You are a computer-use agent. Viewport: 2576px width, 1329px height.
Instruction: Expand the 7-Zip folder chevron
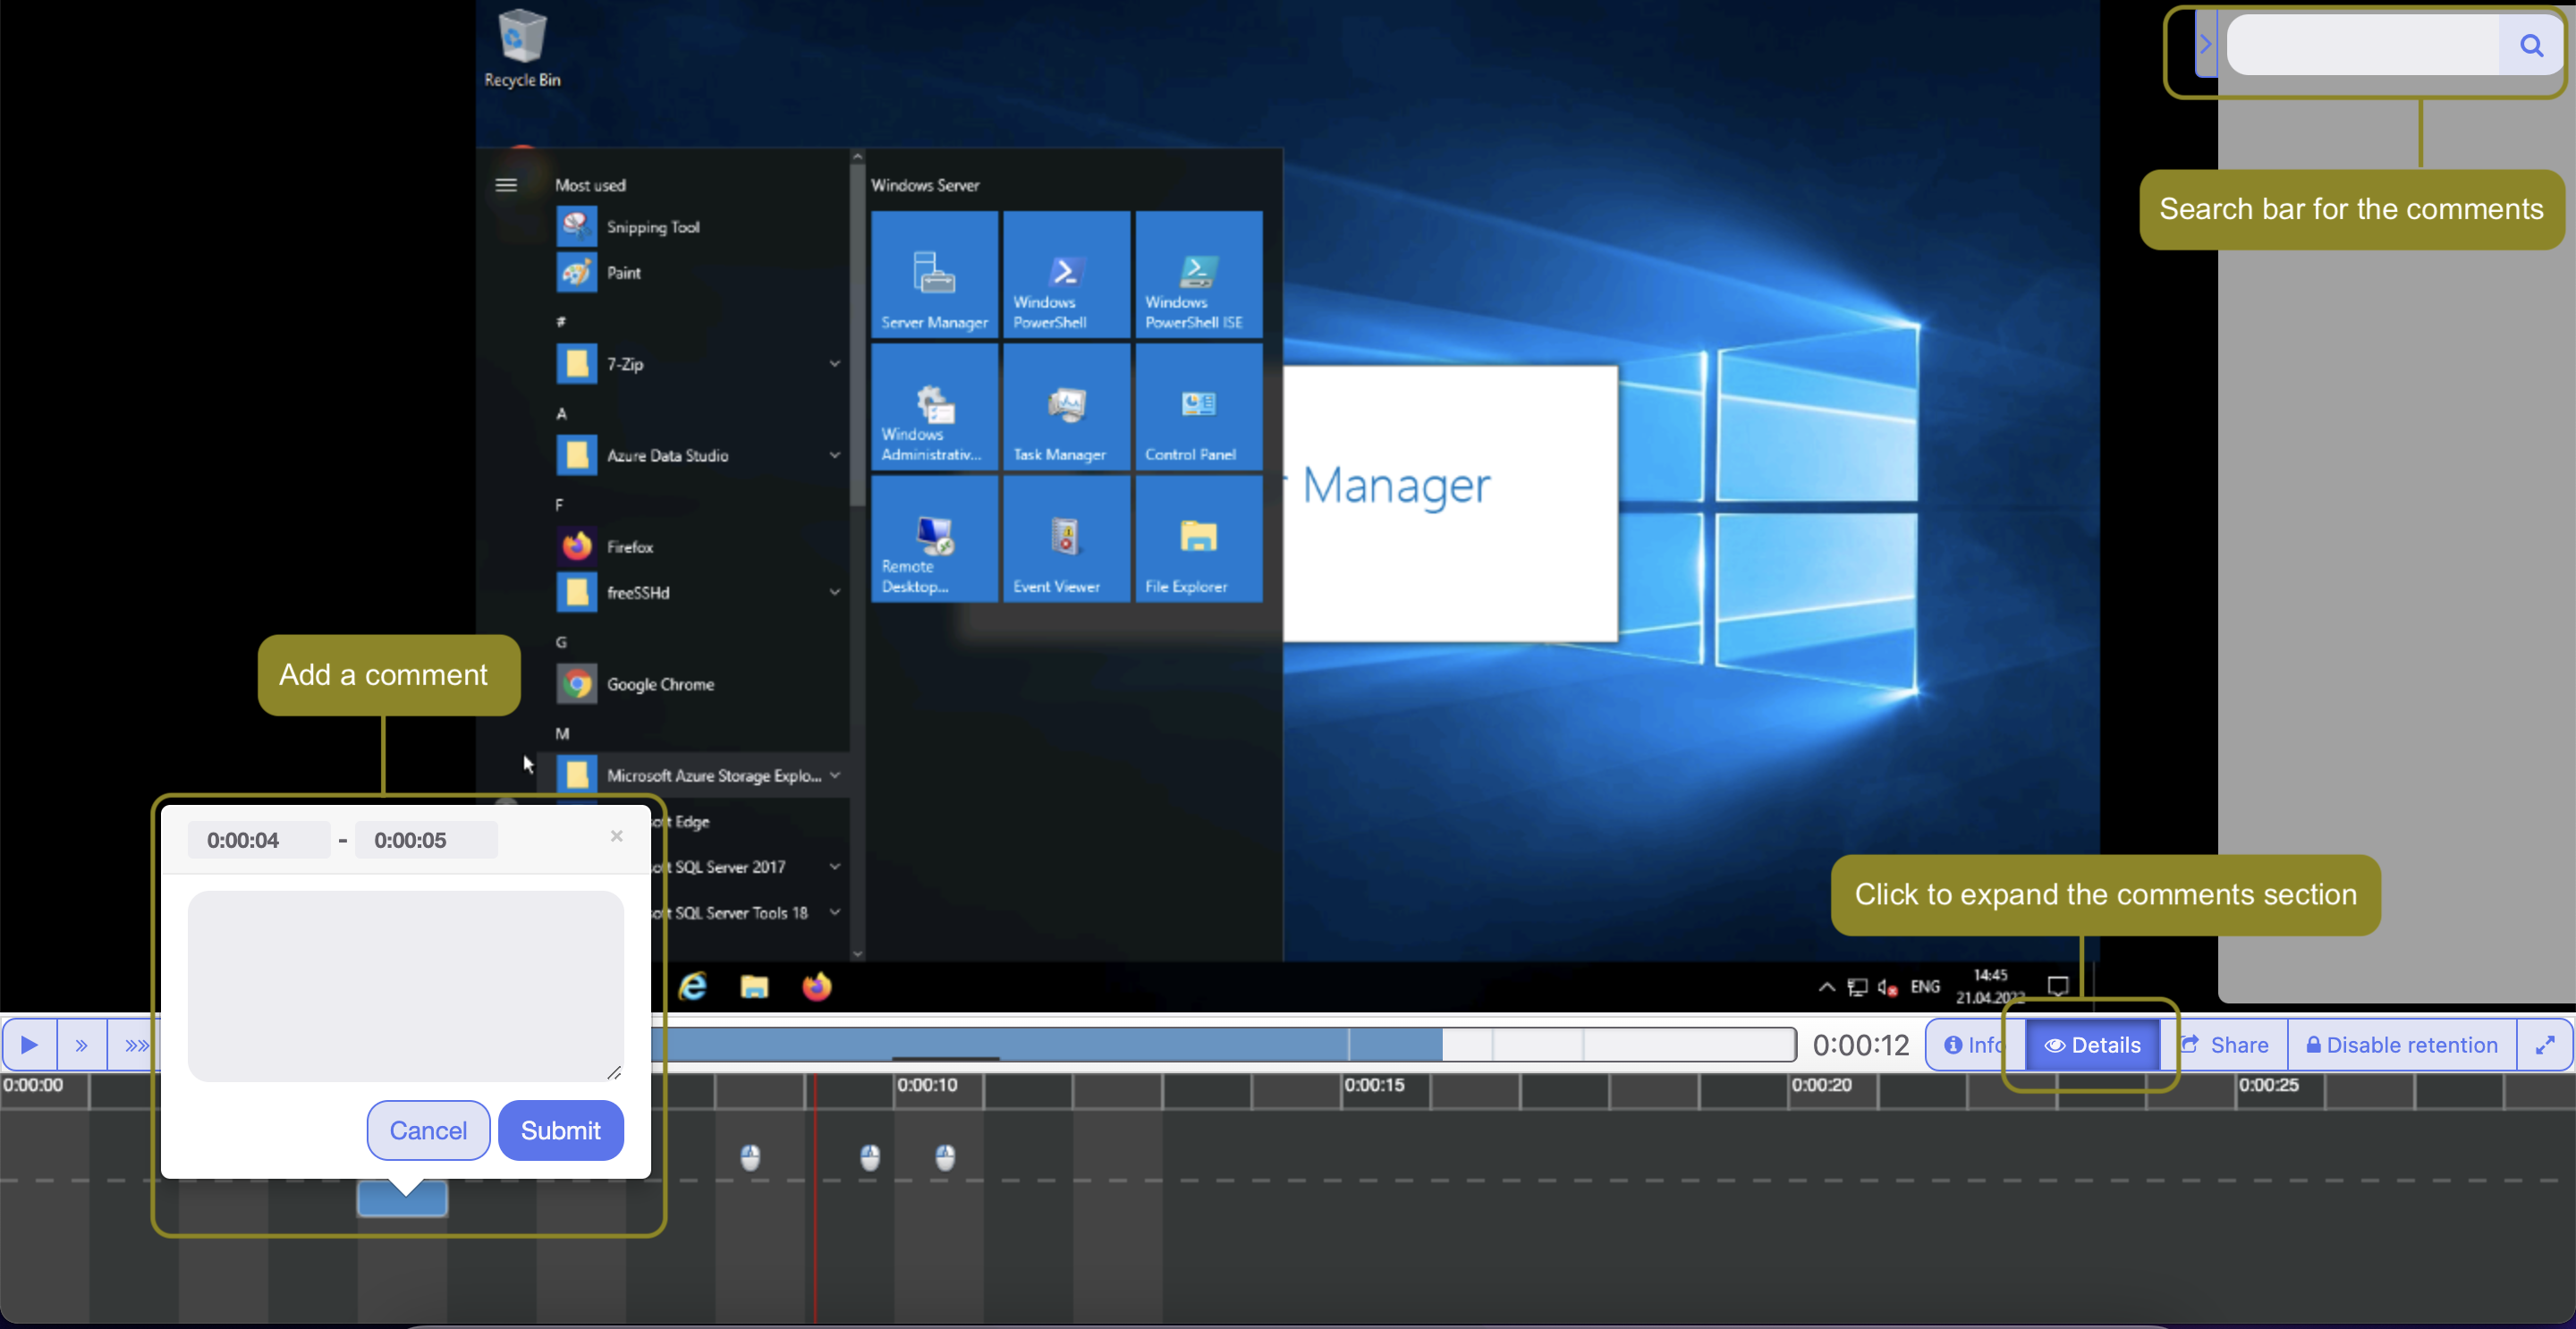click(x=834, y=363)
